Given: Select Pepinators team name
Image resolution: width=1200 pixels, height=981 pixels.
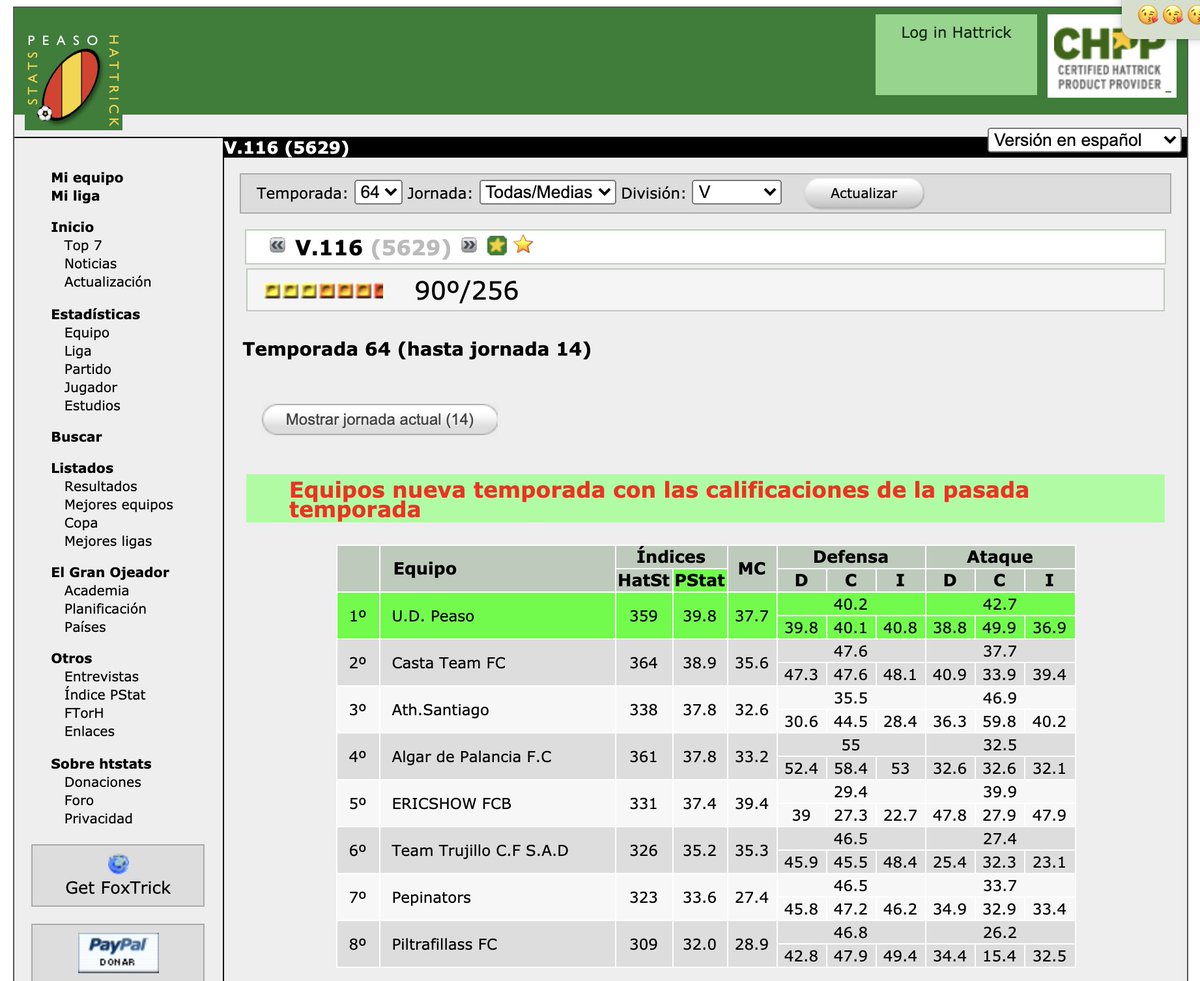Looking at the screenshot, I should click(431, 898).
